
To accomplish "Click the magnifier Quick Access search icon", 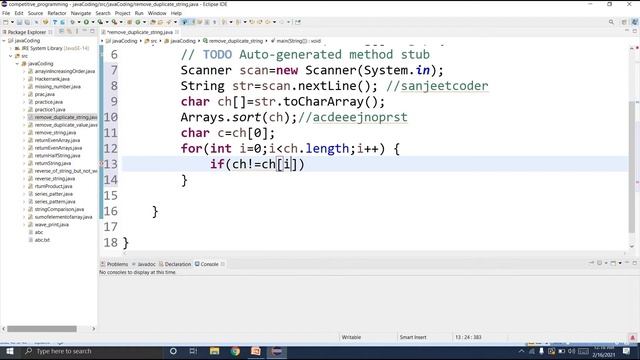I will (x=611, y=22).
